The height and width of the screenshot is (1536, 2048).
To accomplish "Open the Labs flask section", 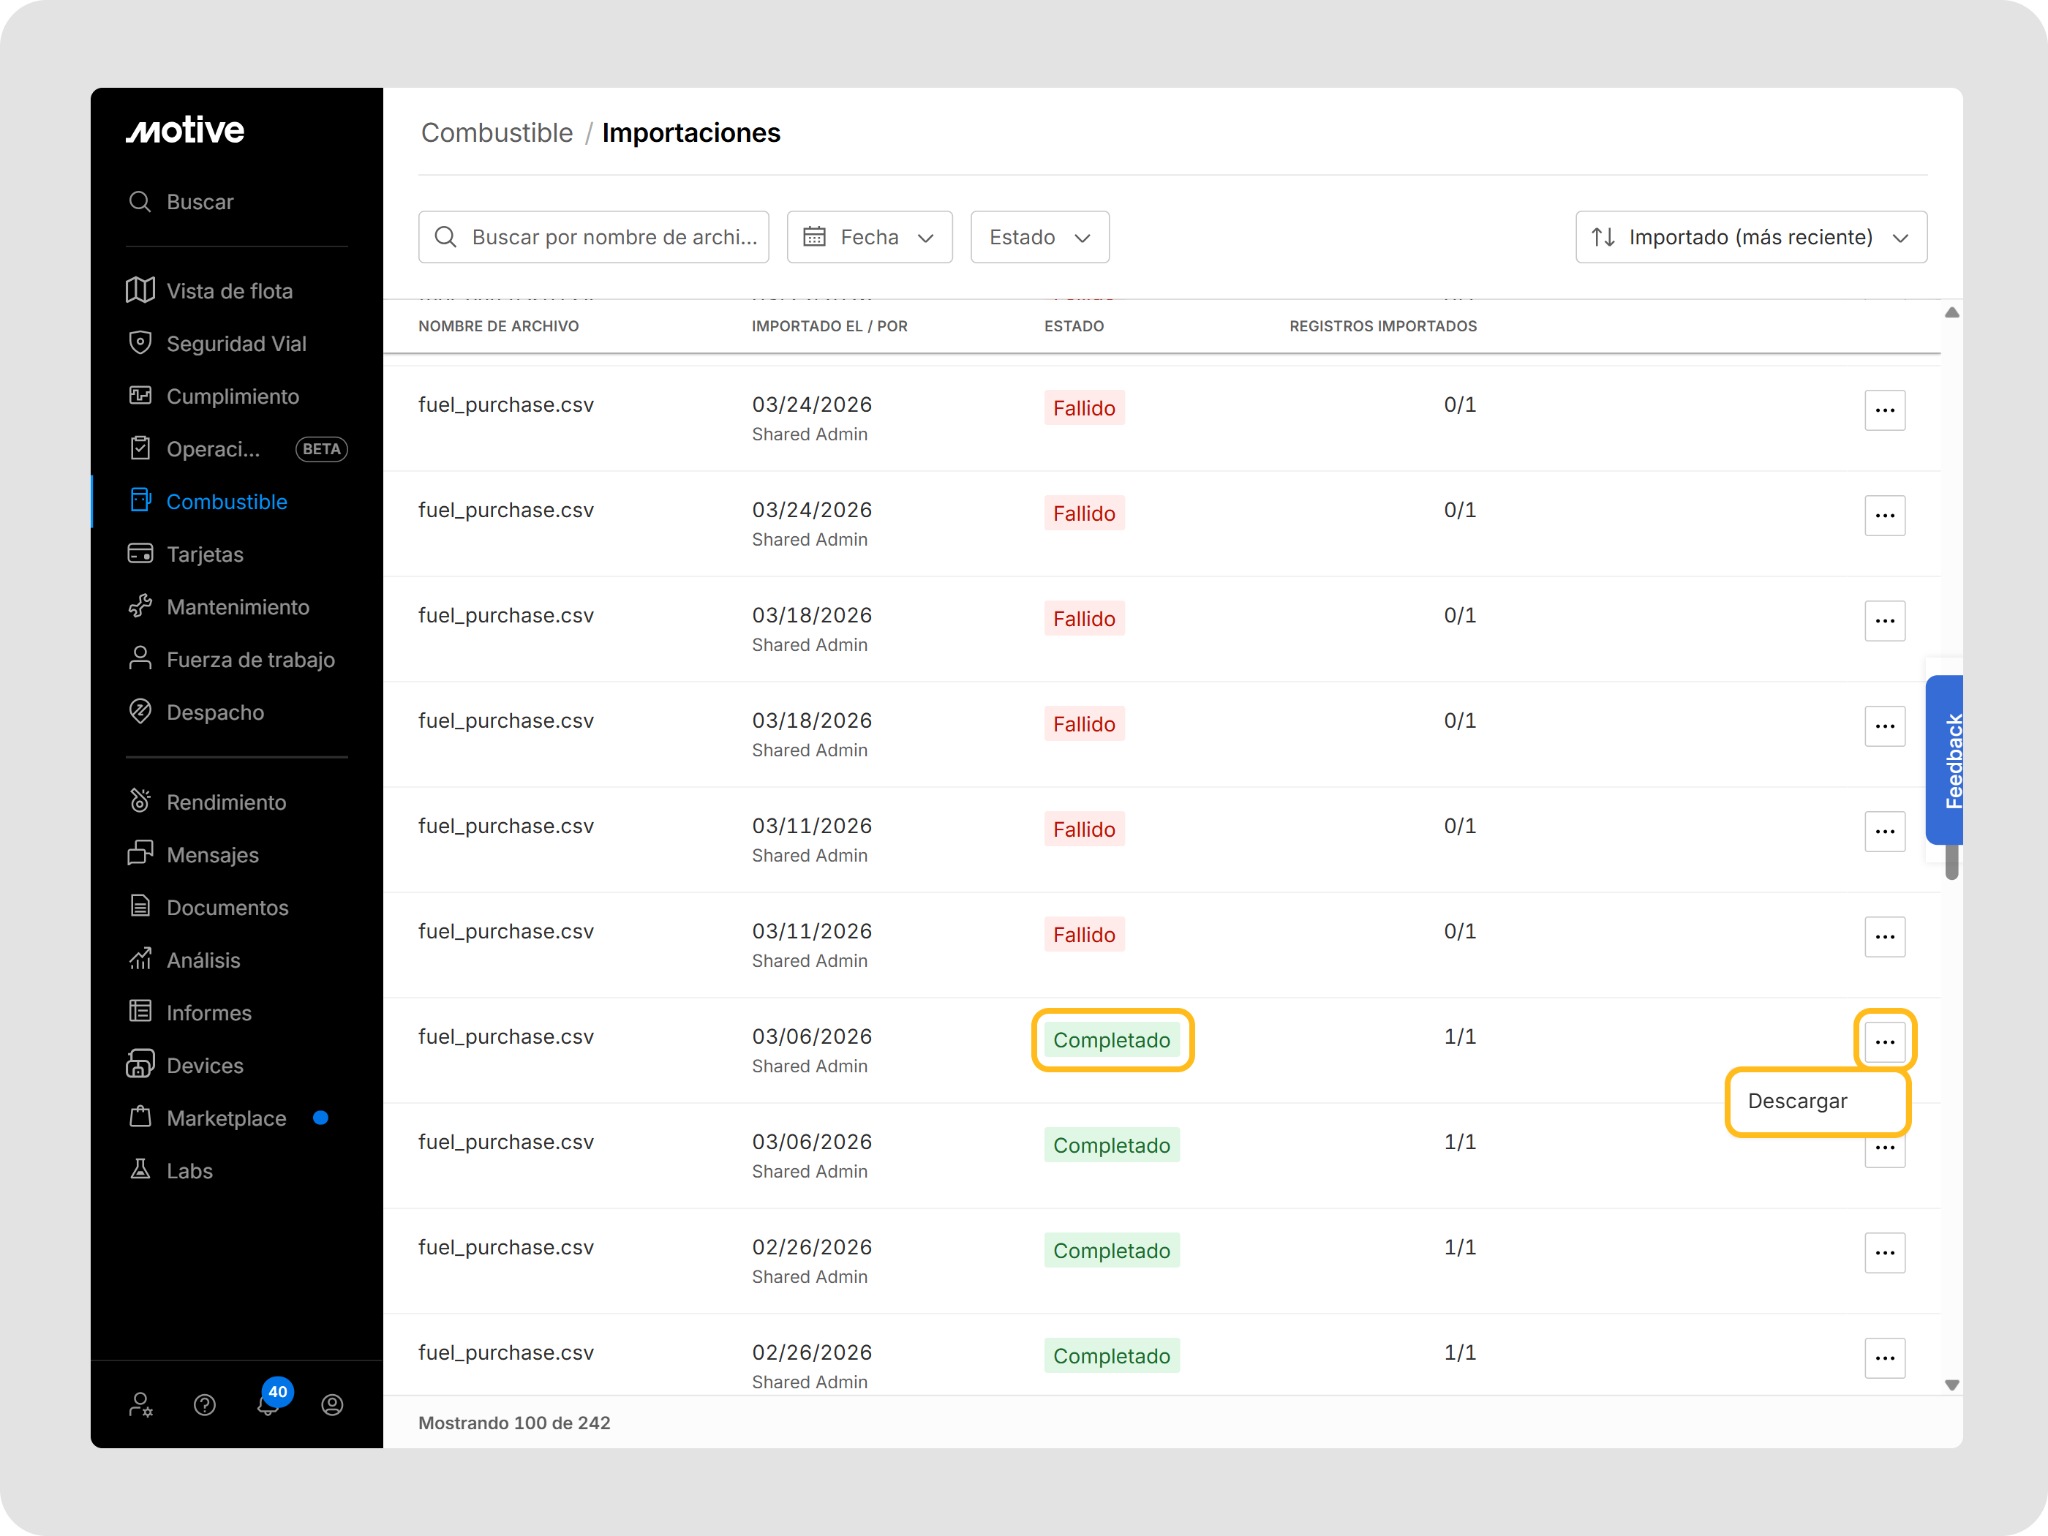I will (171, 1171).
